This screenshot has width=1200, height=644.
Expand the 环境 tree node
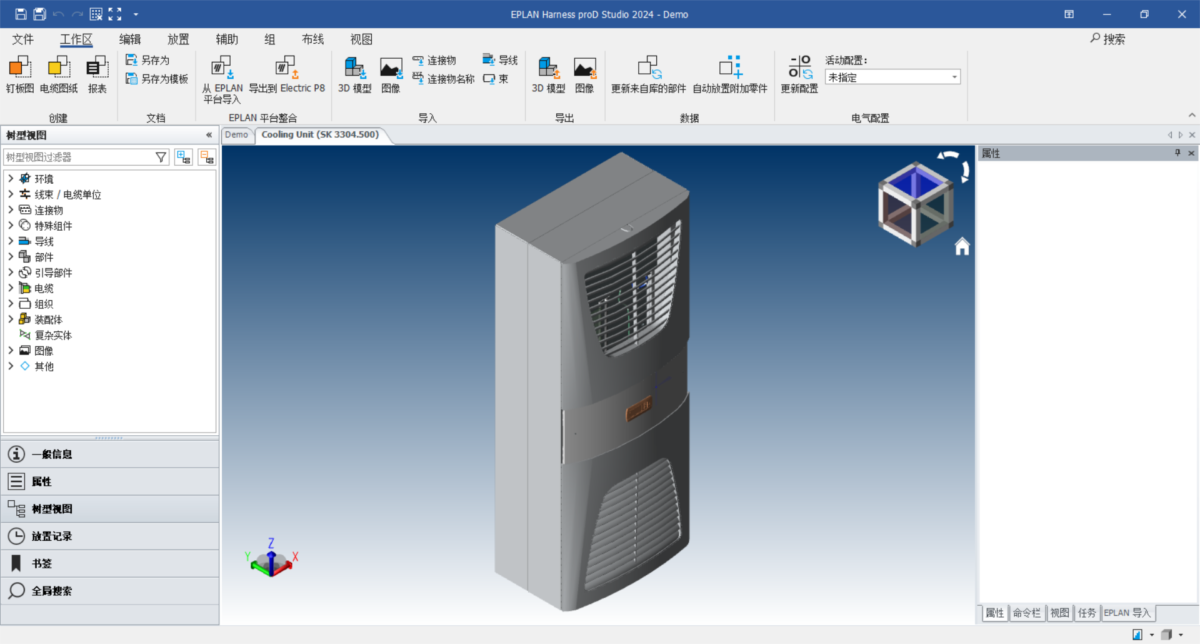pos(10,179)
